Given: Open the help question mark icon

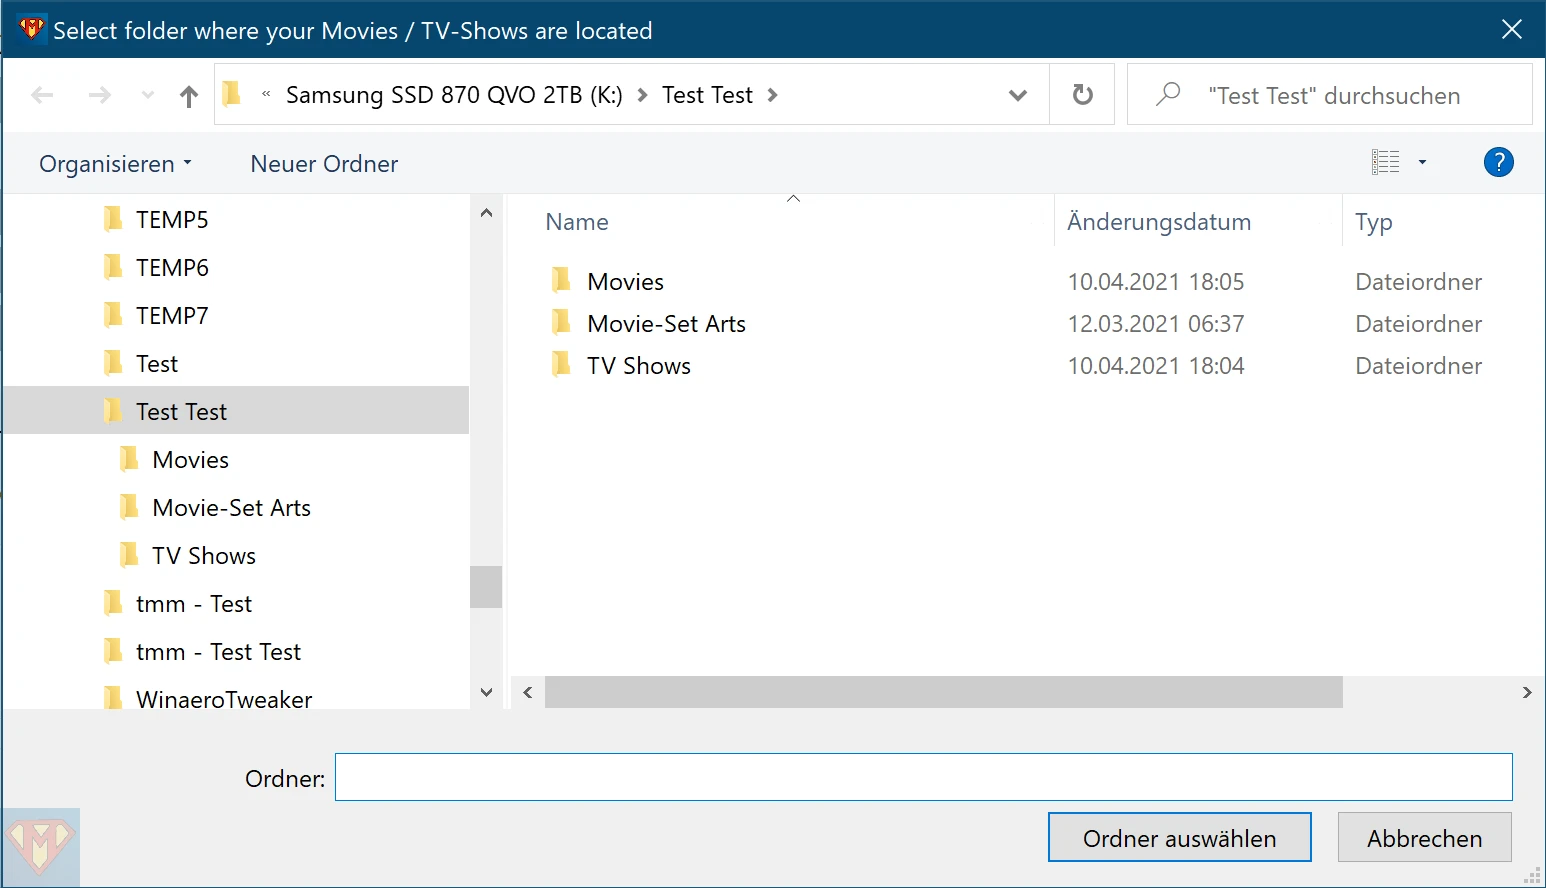Looking at the screenshot, I should point(1498,162).
